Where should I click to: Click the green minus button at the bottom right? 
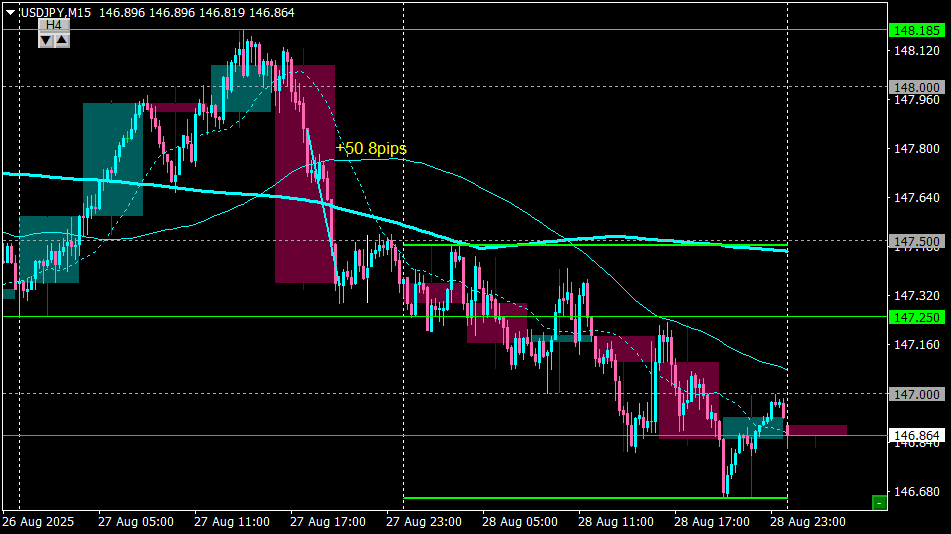(x=879, y=502)
